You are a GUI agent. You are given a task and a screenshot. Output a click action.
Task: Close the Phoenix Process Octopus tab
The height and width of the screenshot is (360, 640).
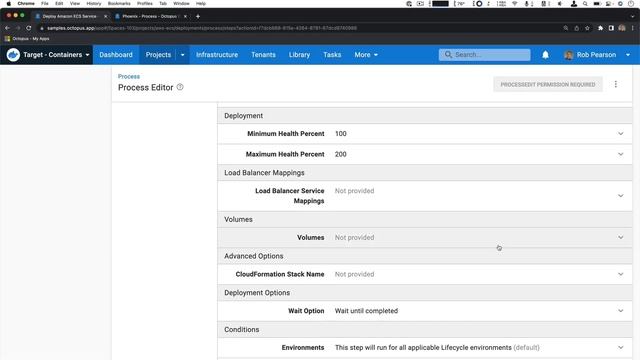[185, 16]
